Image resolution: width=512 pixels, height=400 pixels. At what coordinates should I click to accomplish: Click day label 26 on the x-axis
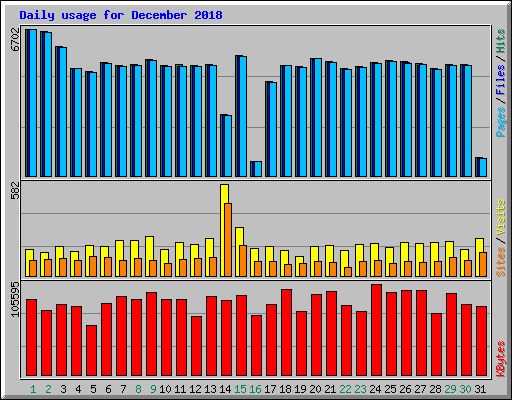click(x=405, y=389)
